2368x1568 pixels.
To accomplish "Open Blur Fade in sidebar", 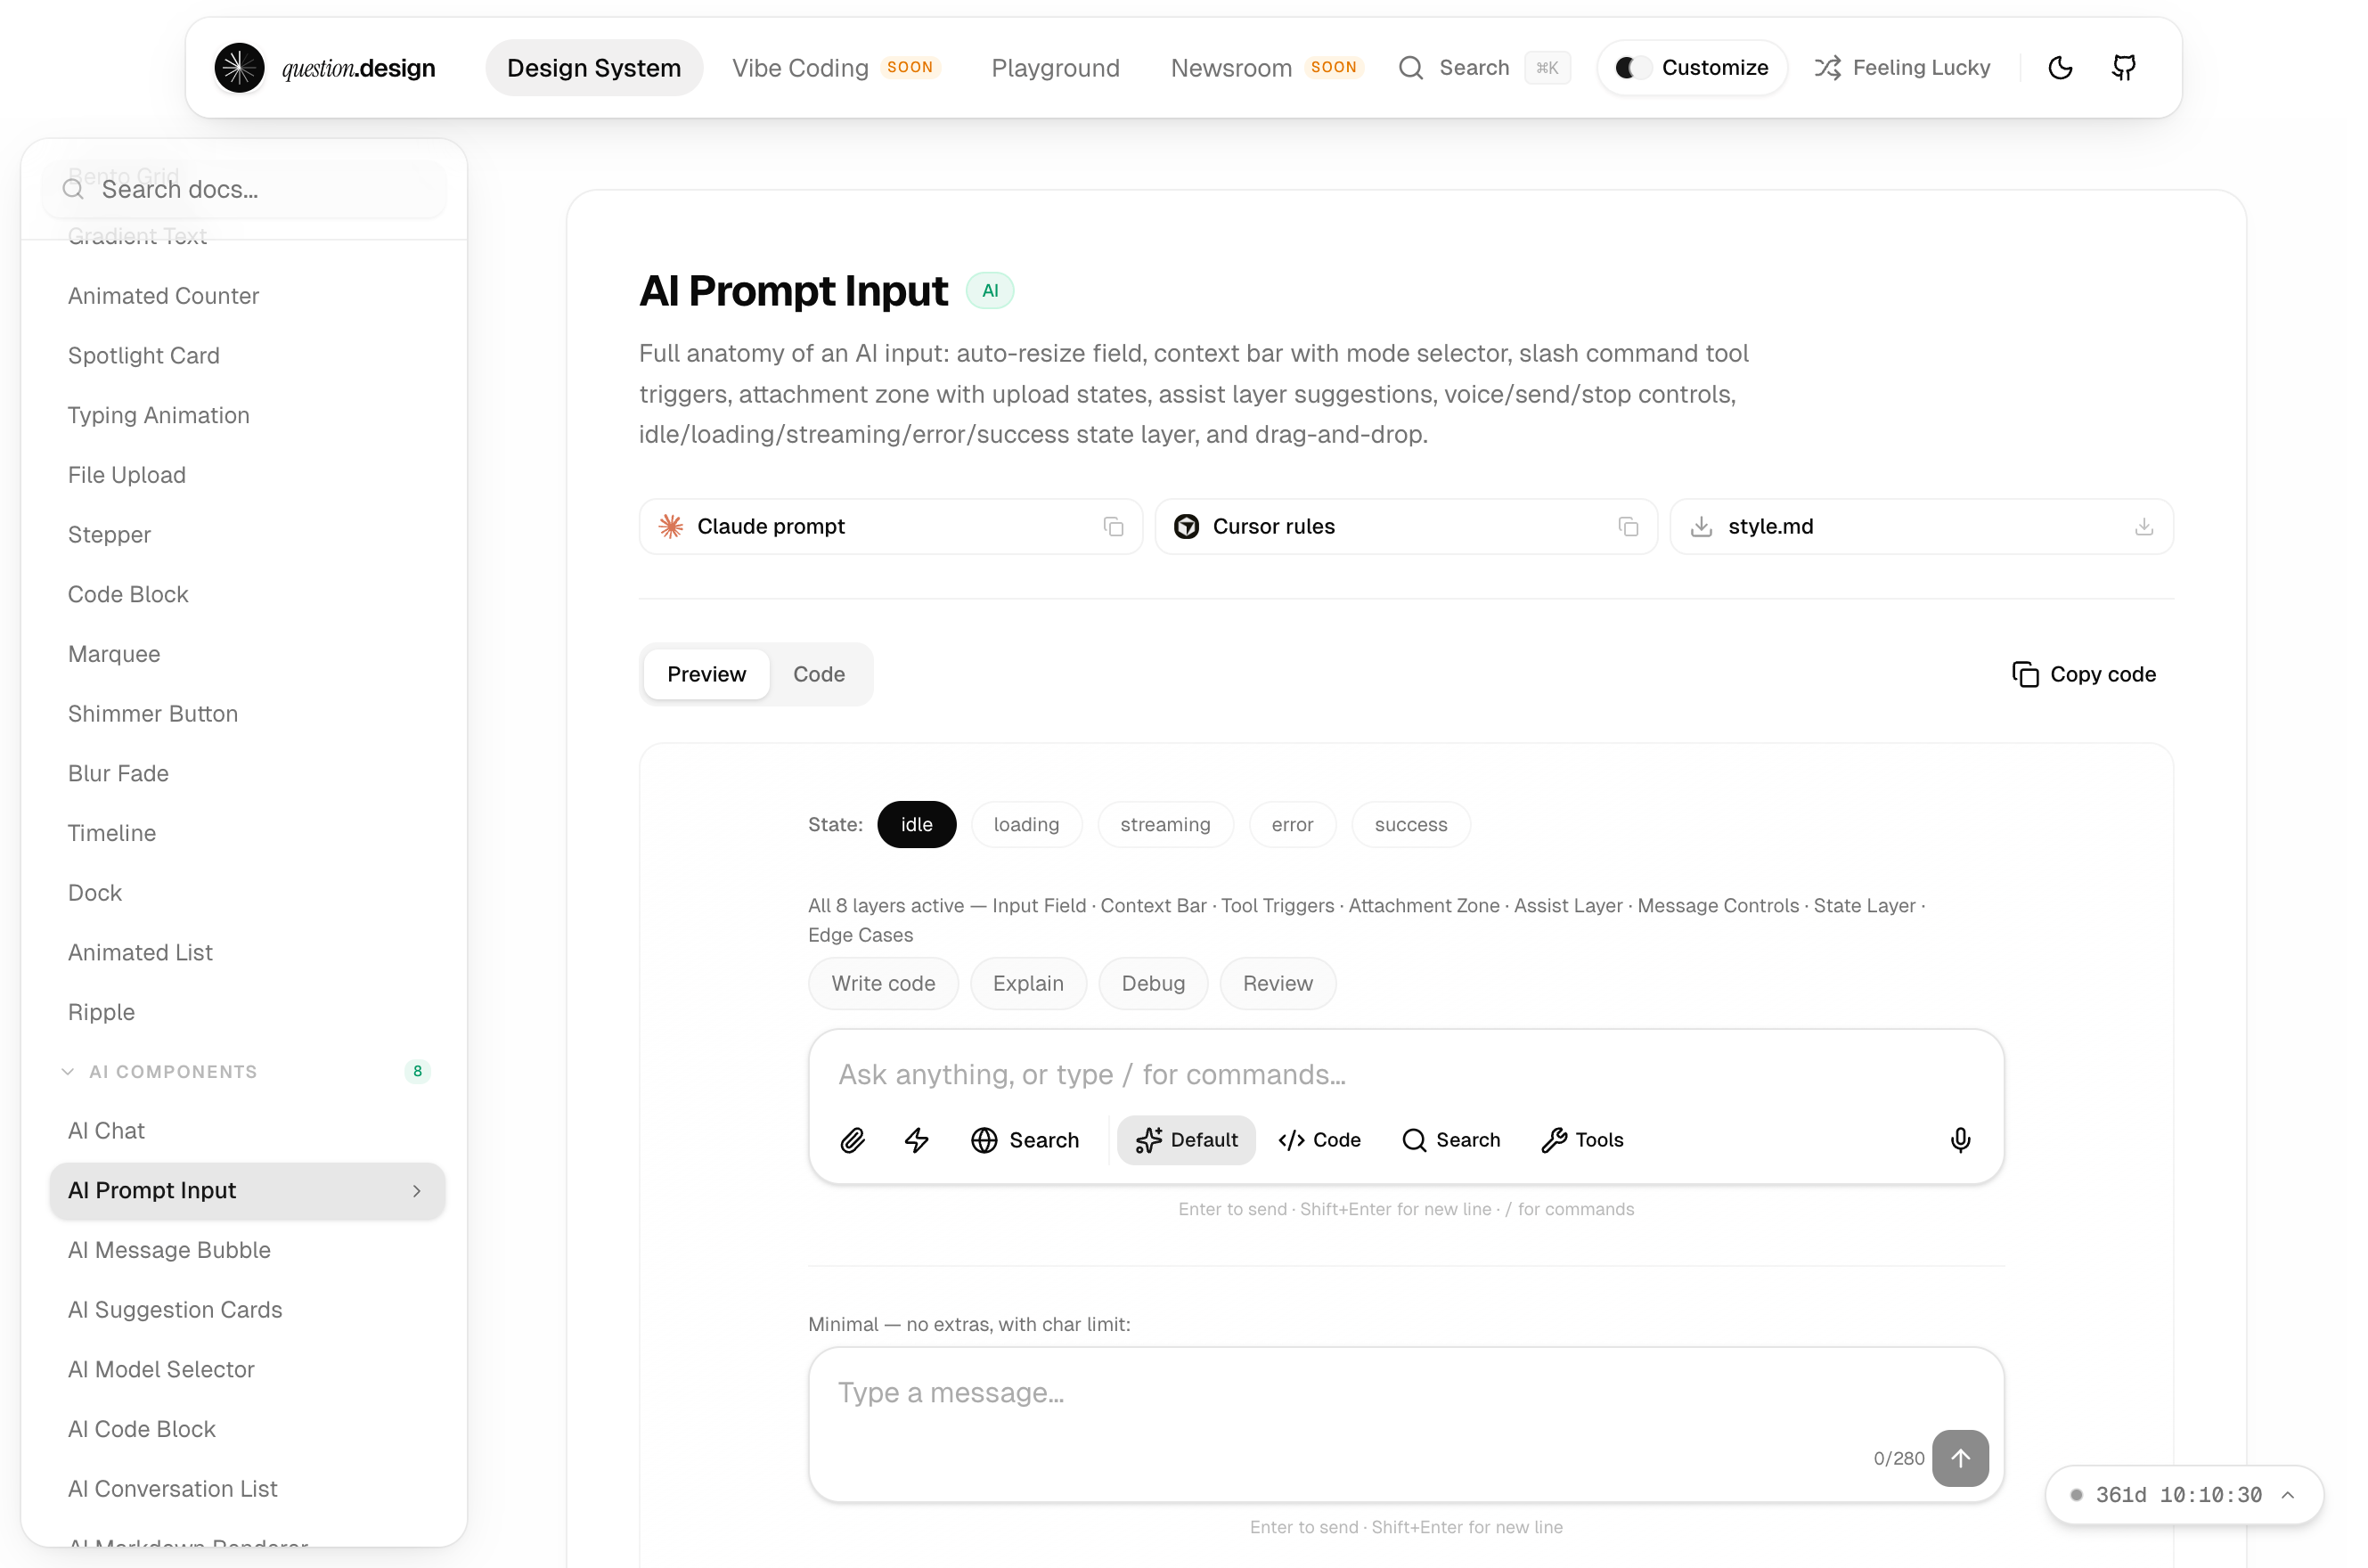I will pos(247,774).
